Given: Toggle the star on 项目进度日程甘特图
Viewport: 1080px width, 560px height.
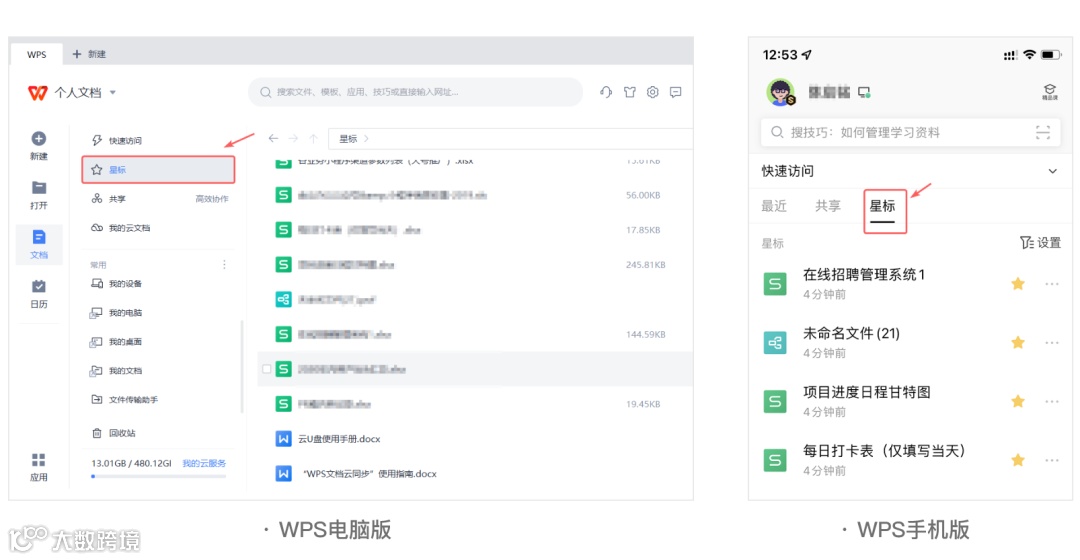Looking at the screenshot, I should tap(1018, 401).
